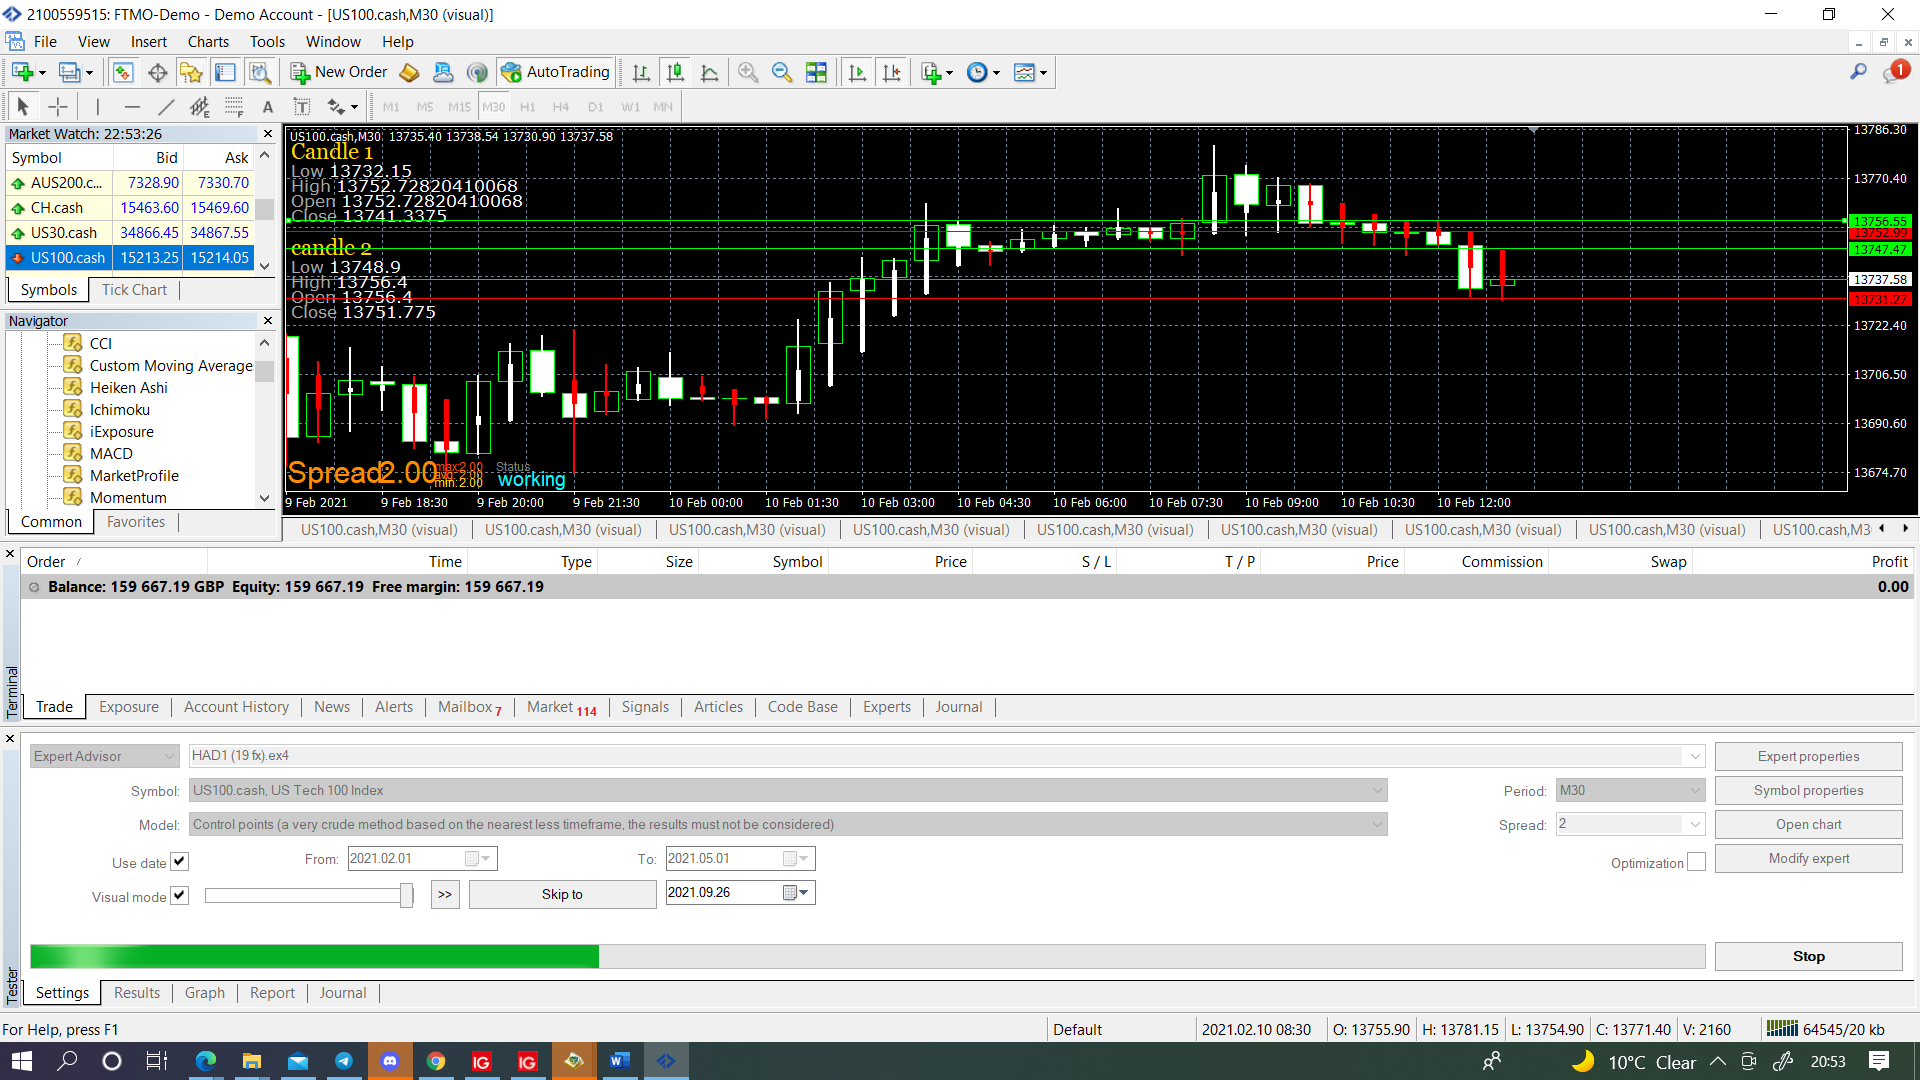
Task: Switch Navigator to Favorites tab
Action: (x=136, y=522)
